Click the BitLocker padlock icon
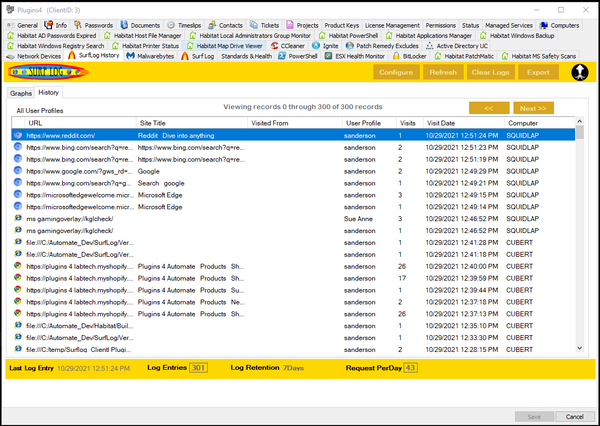600x426 pixels. (x=396, y=56)
